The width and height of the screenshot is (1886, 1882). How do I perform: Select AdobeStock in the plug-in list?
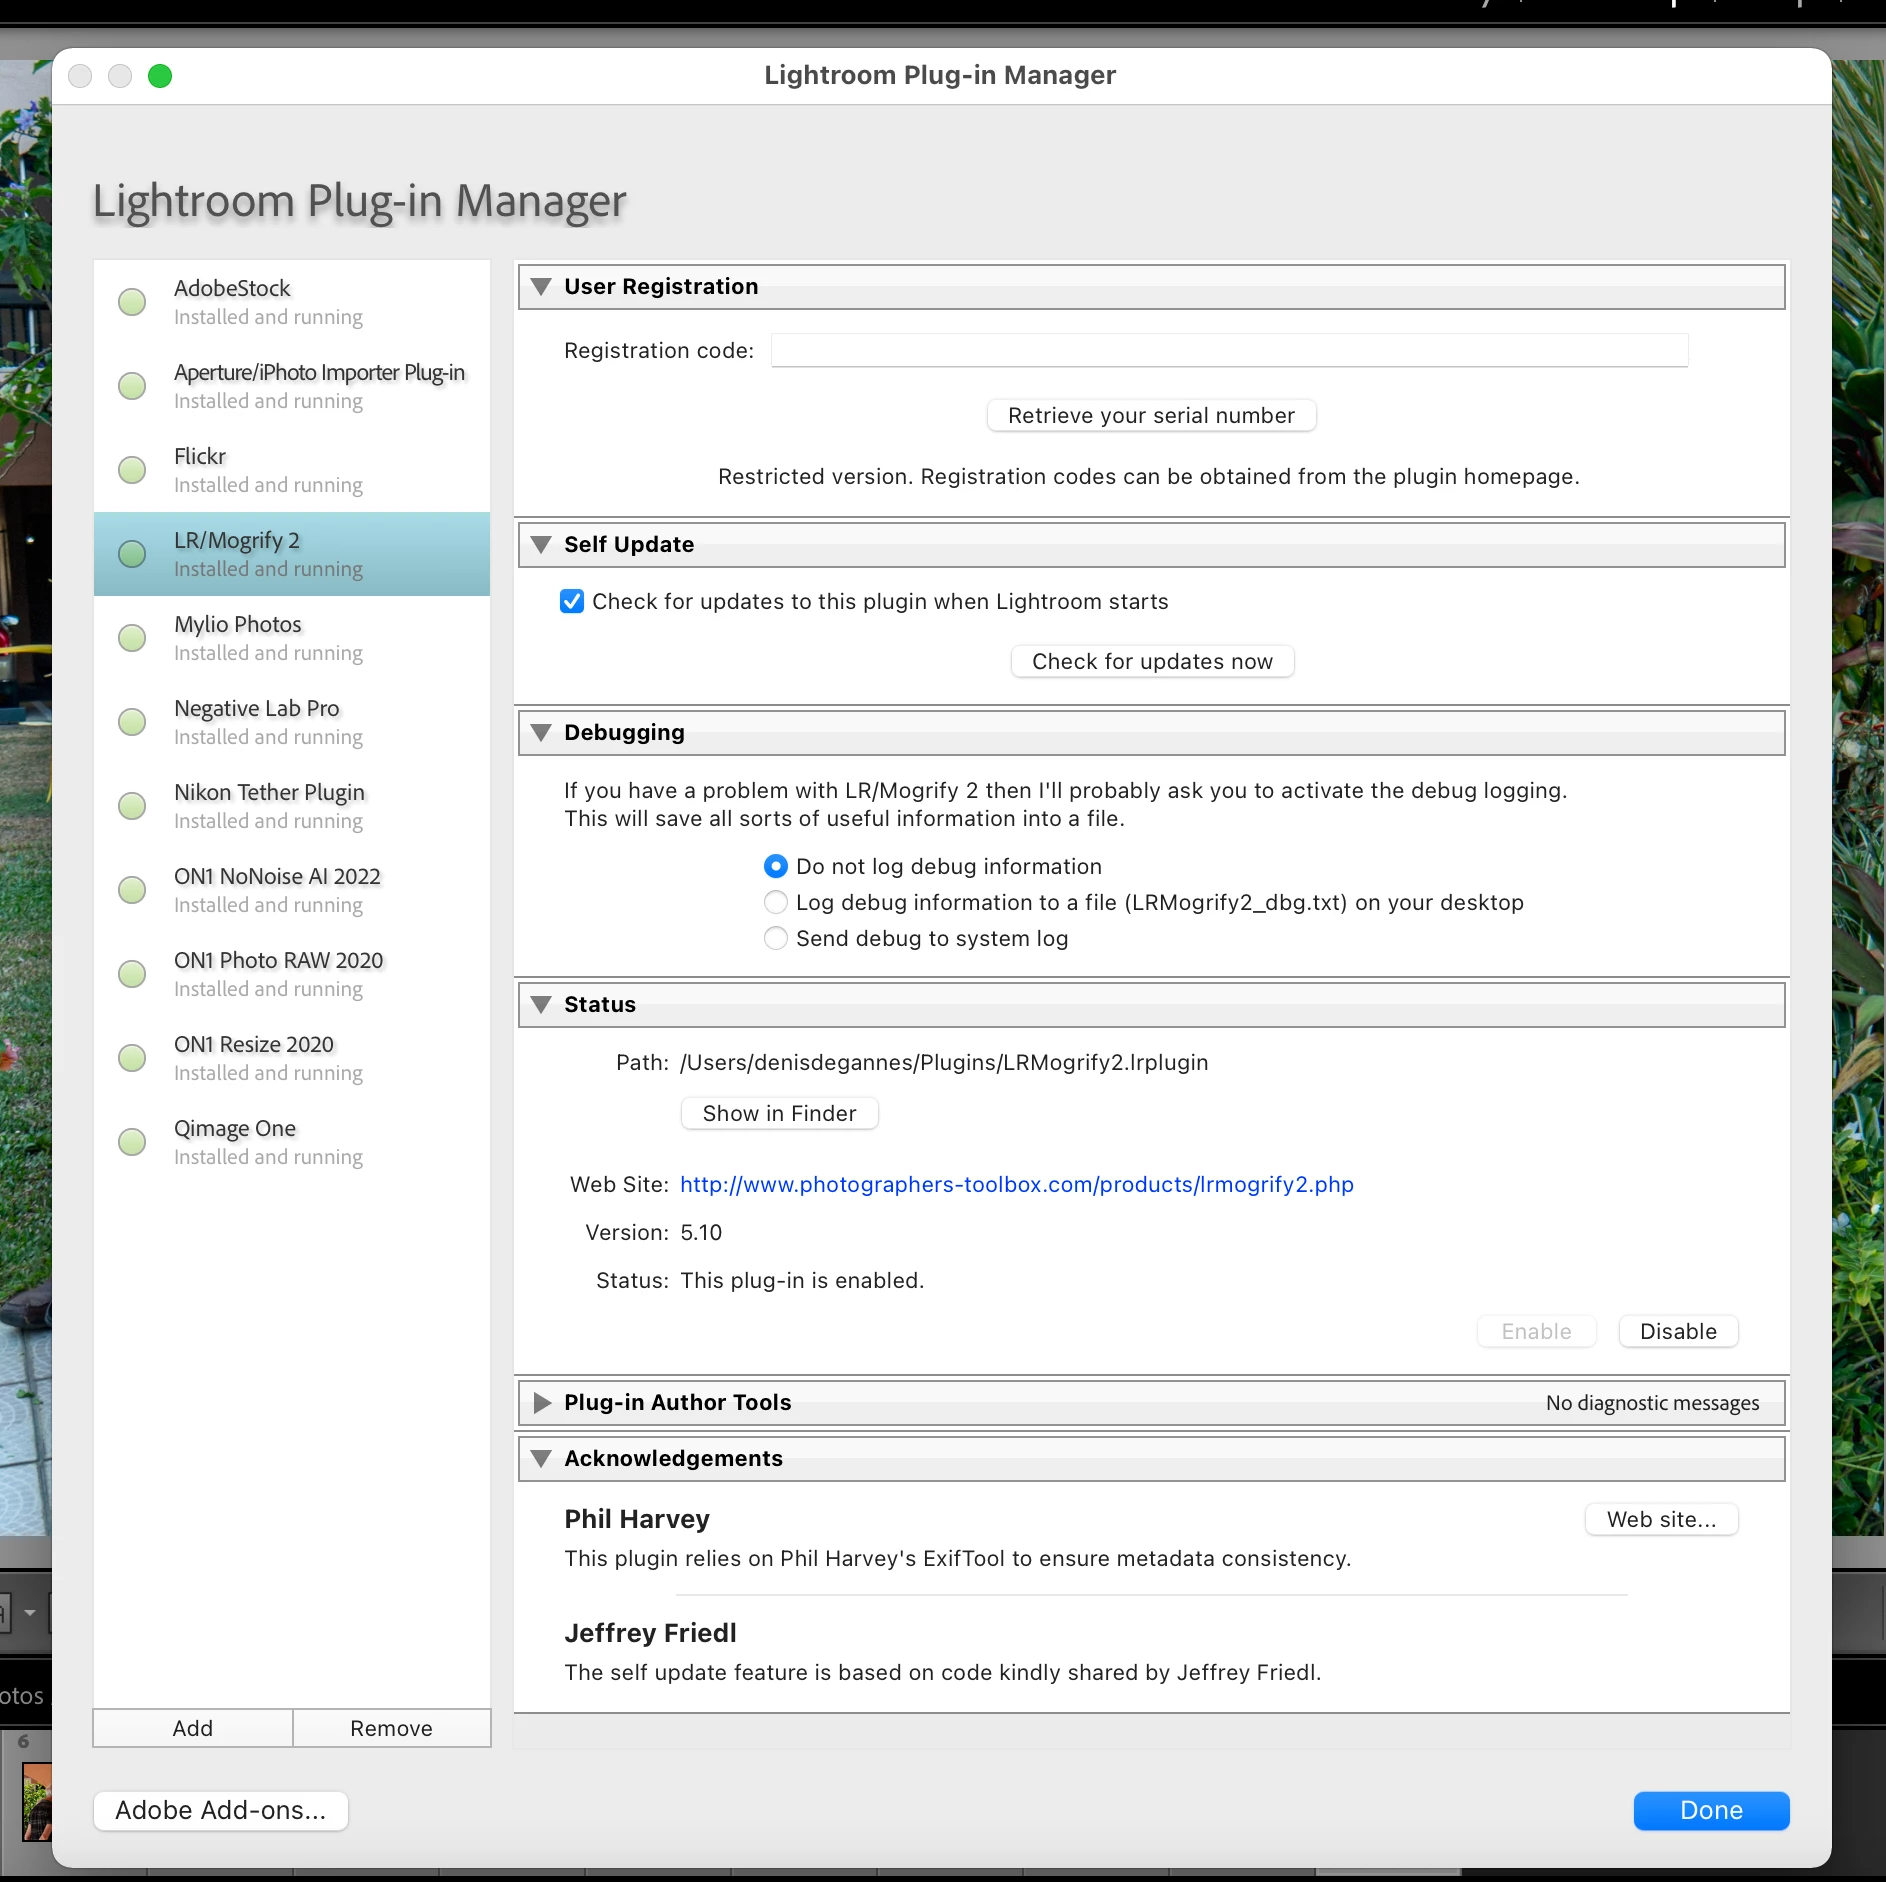click(x=292, y=302)
